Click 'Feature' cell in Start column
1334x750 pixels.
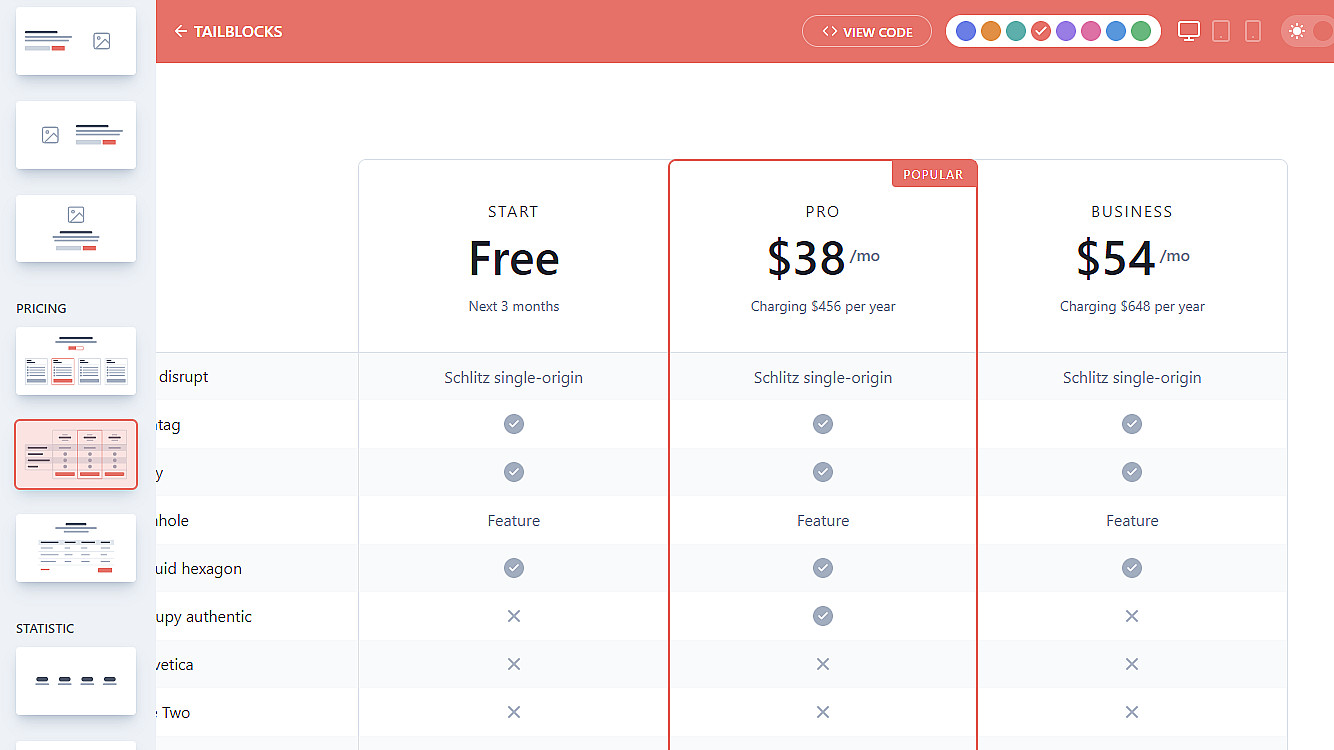pos(514,520)
